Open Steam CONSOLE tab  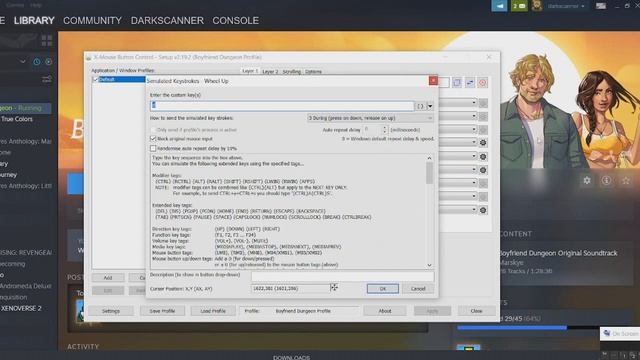pos(236,20)
